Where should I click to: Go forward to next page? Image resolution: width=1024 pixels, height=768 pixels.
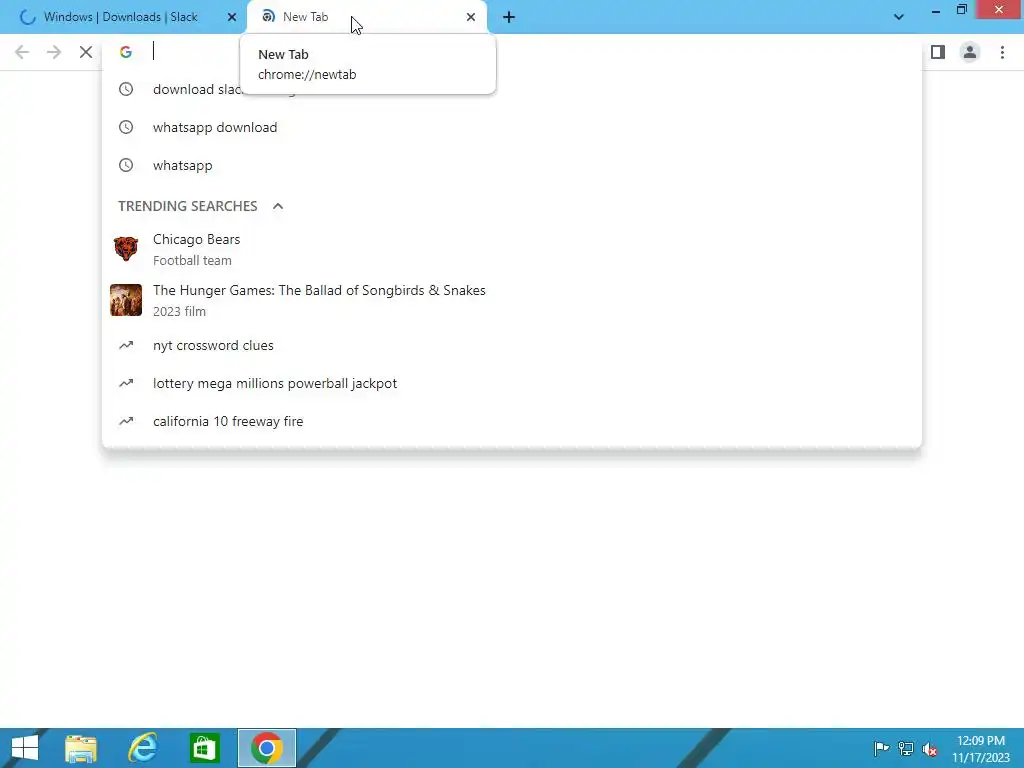pos(54,52)
